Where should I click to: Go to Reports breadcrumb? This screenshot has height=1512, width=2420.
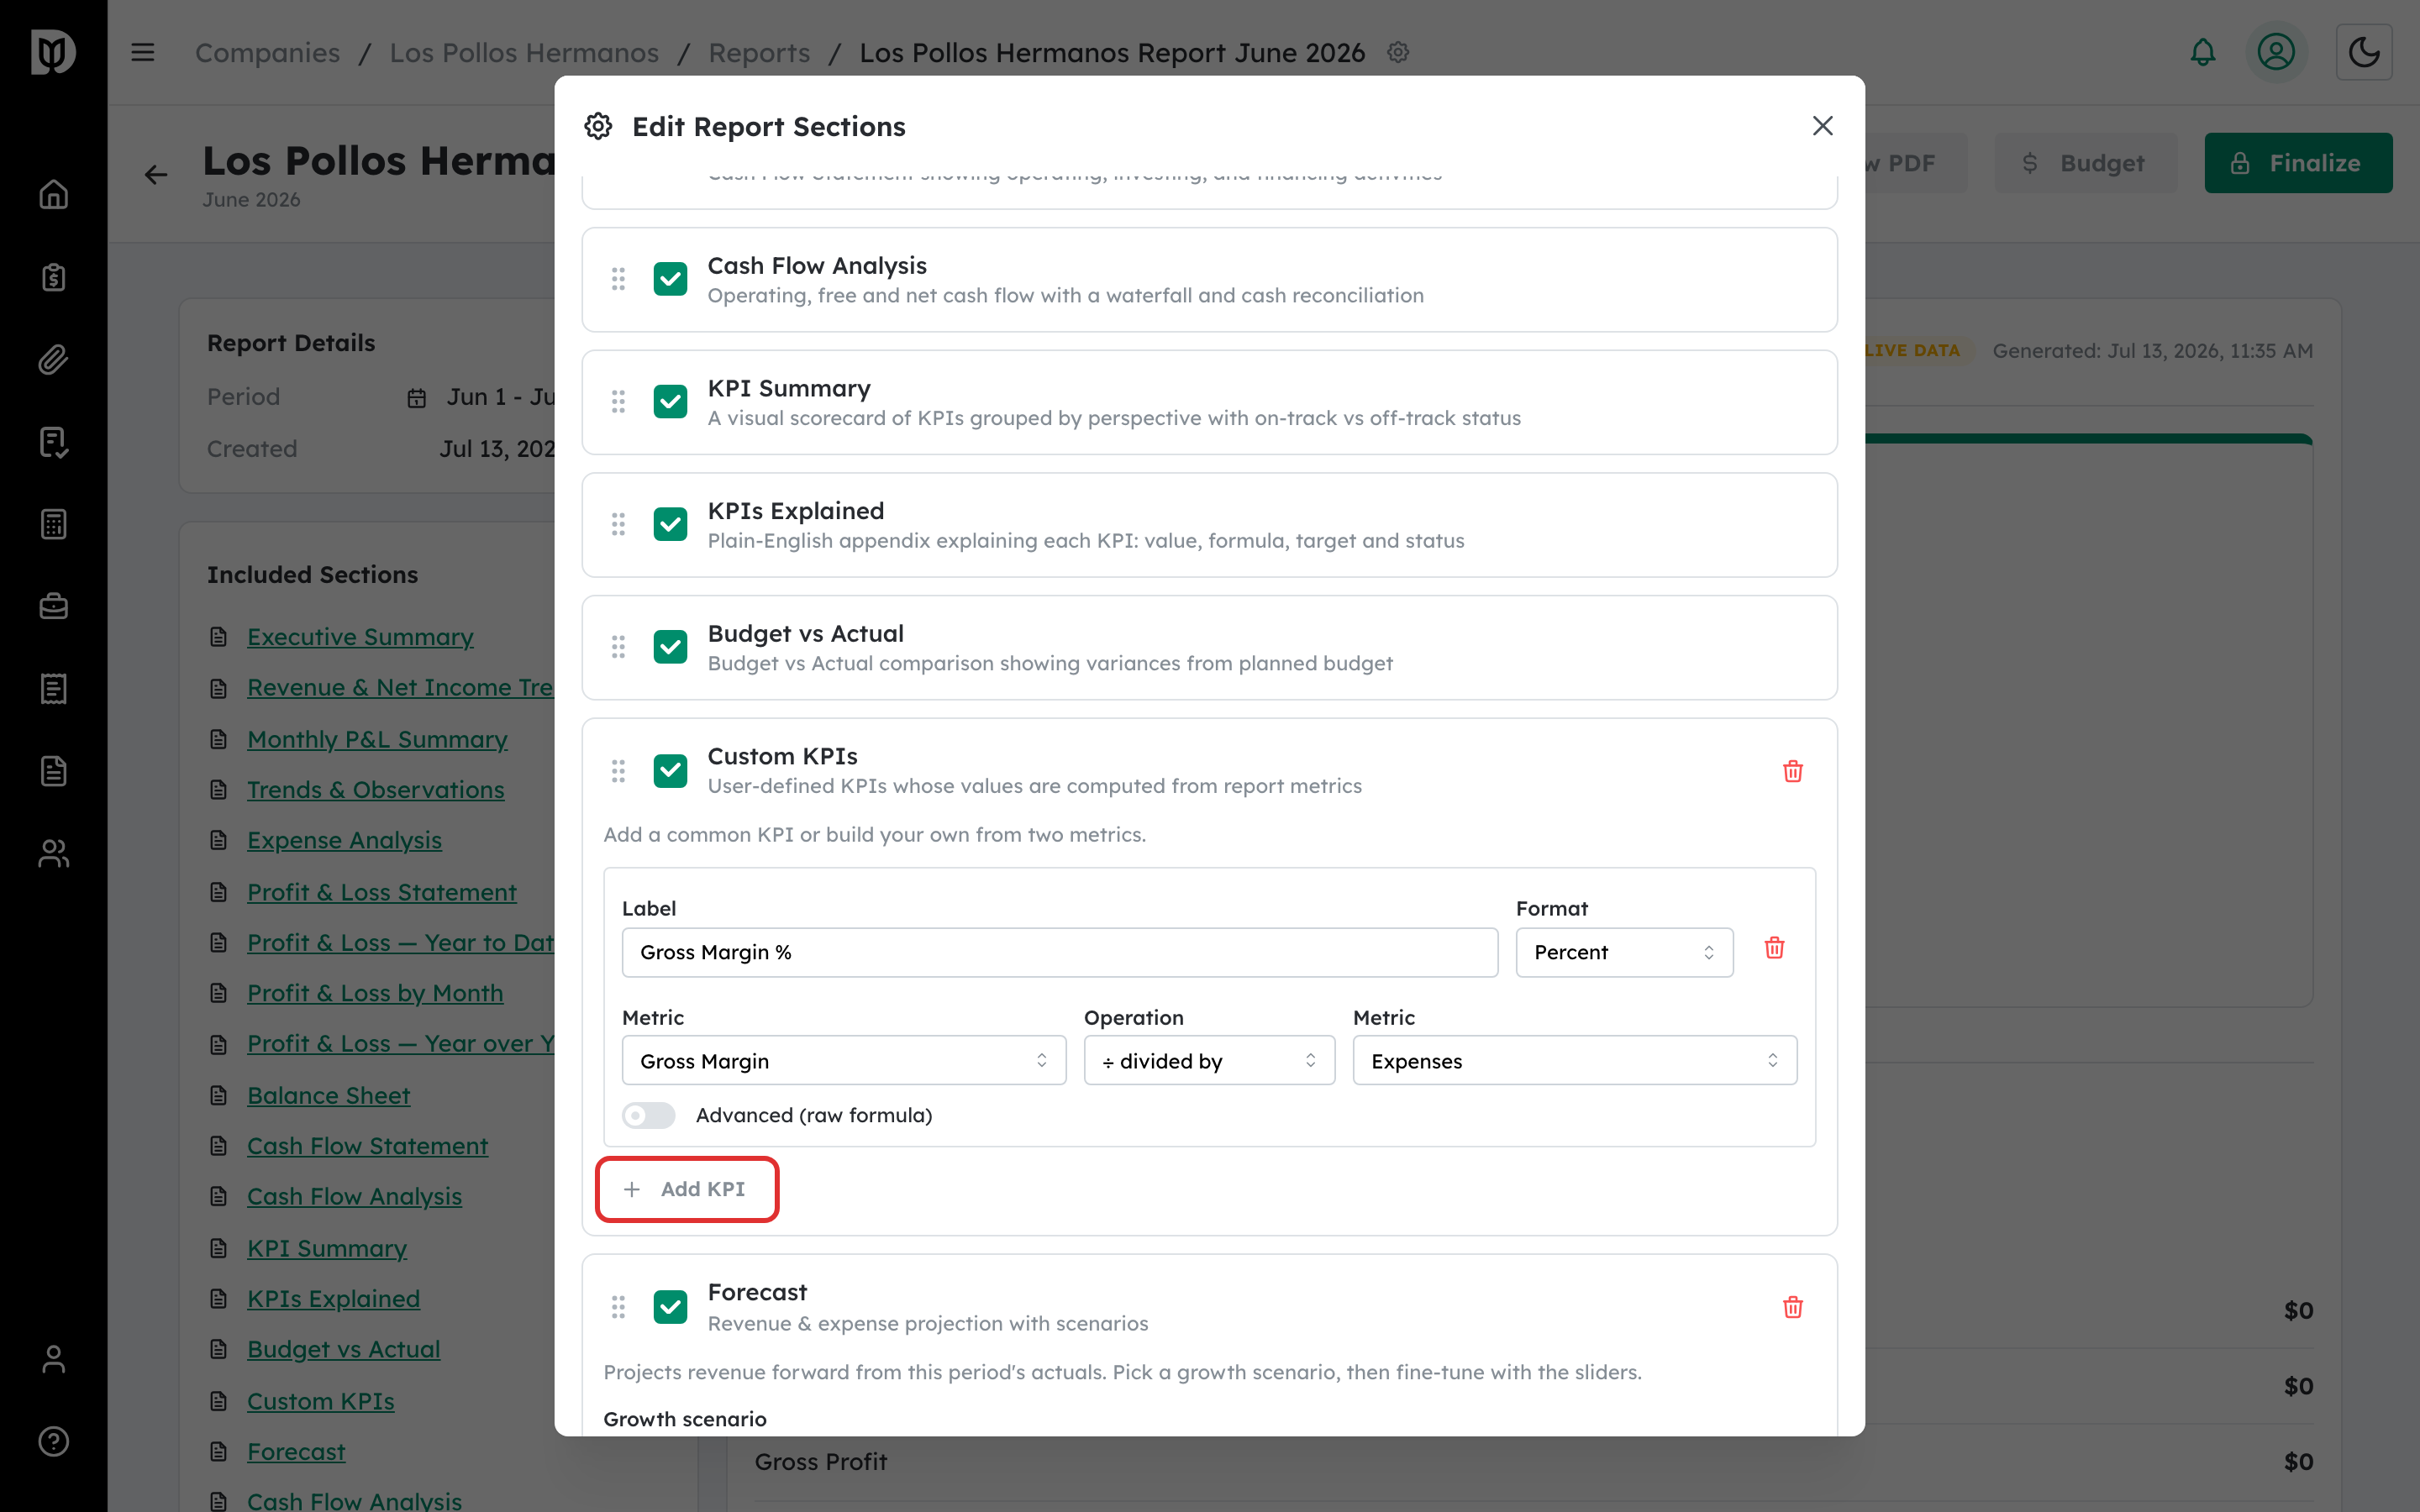pyautogui.click(x=759, y=52)
